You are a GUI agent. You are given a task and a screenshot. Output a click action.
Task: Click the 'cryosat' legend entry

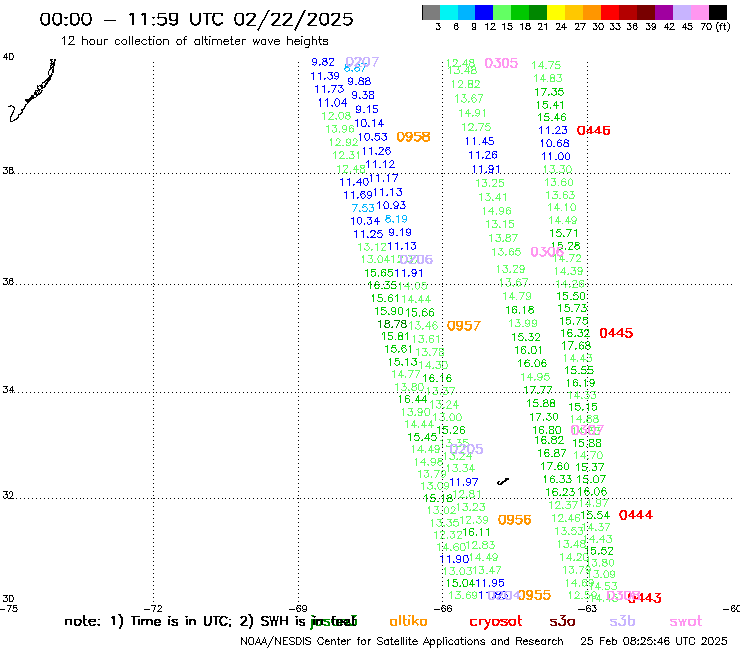coord(496,622)
